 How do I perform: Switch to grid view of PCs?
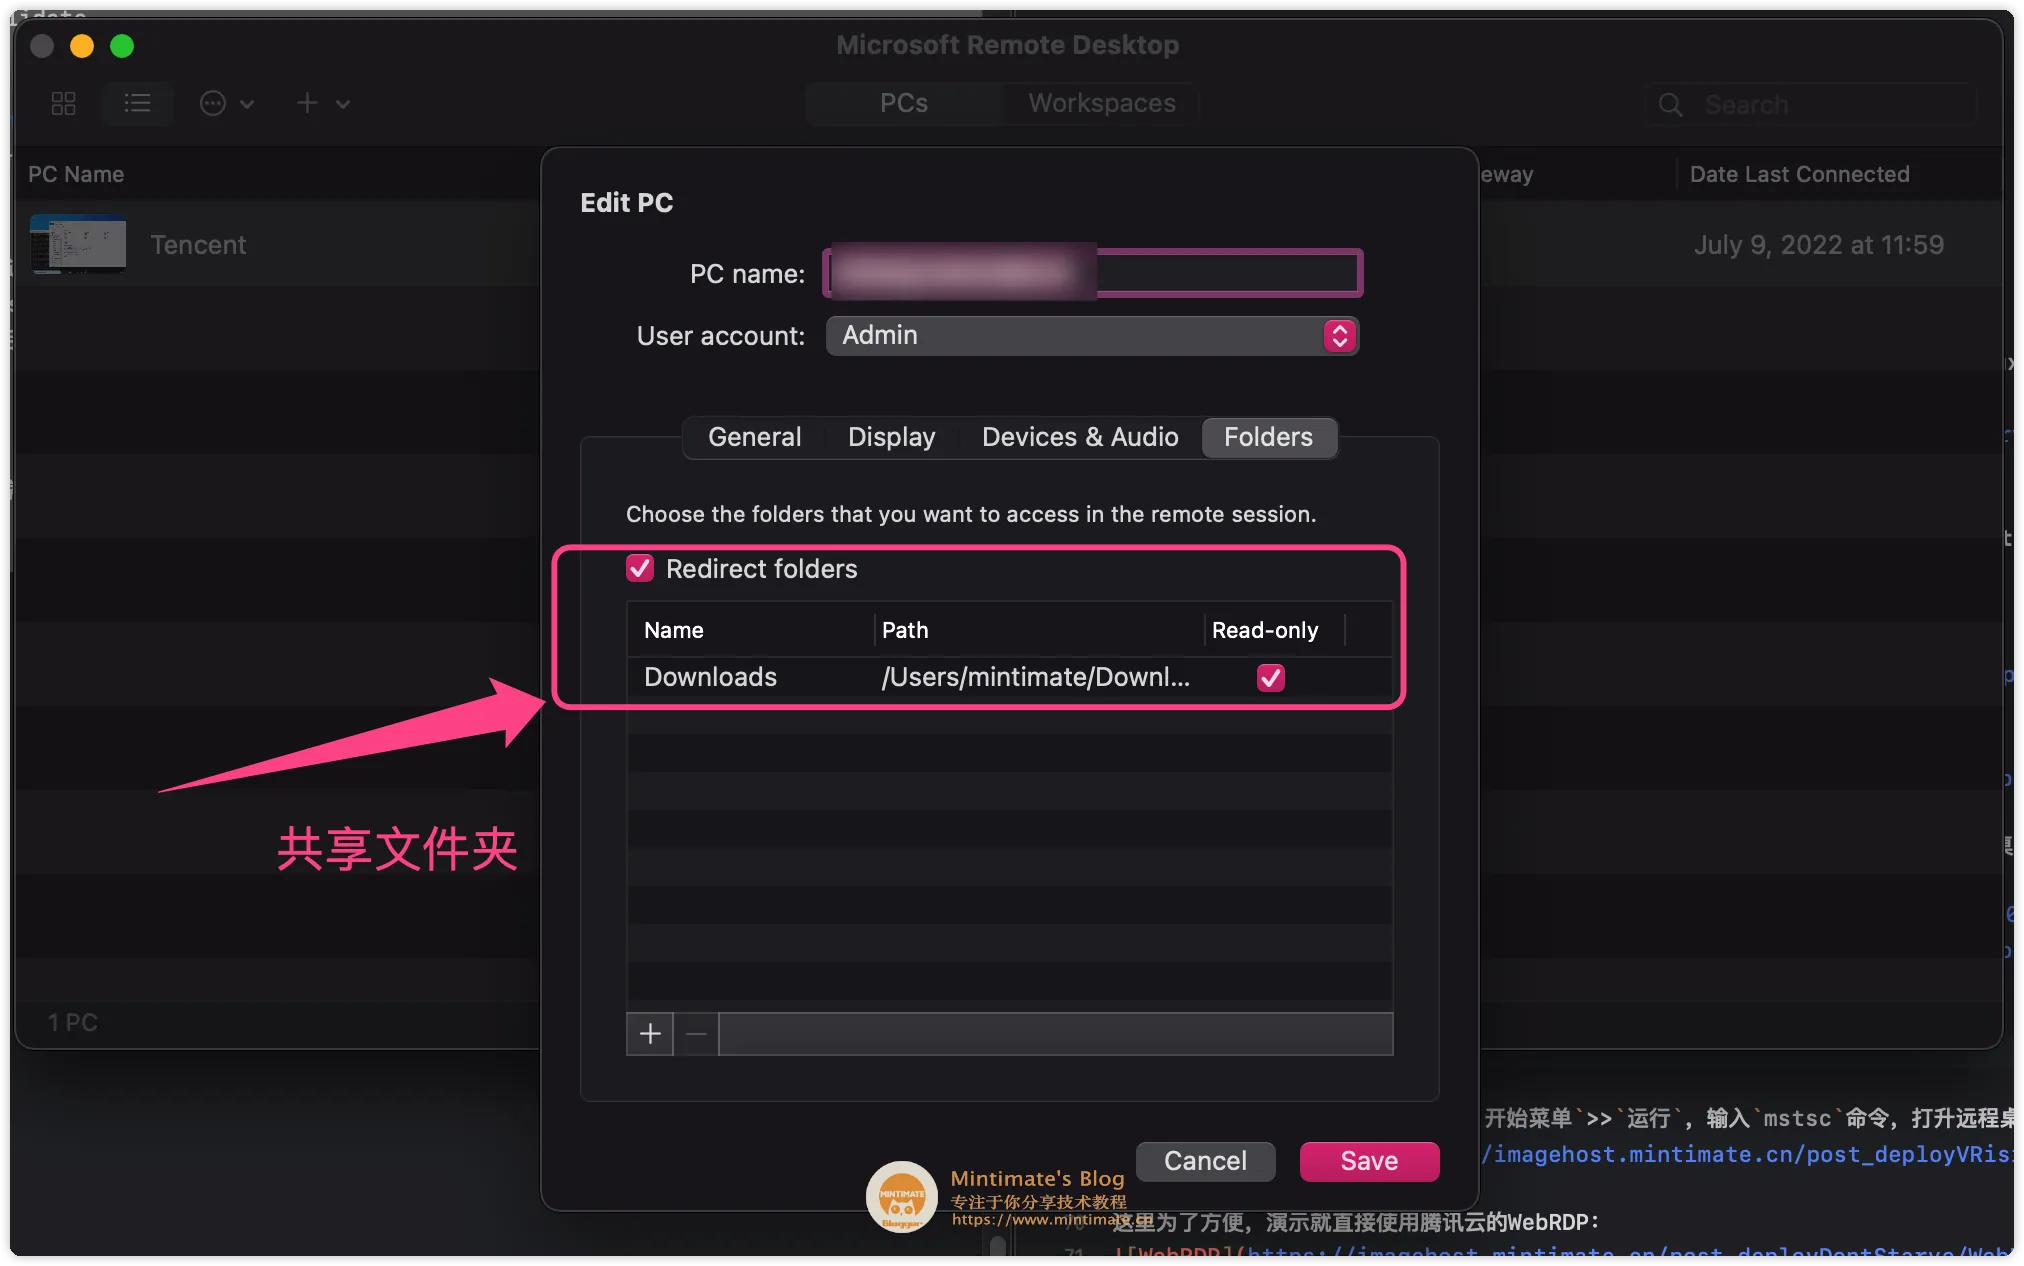[63, 103]
